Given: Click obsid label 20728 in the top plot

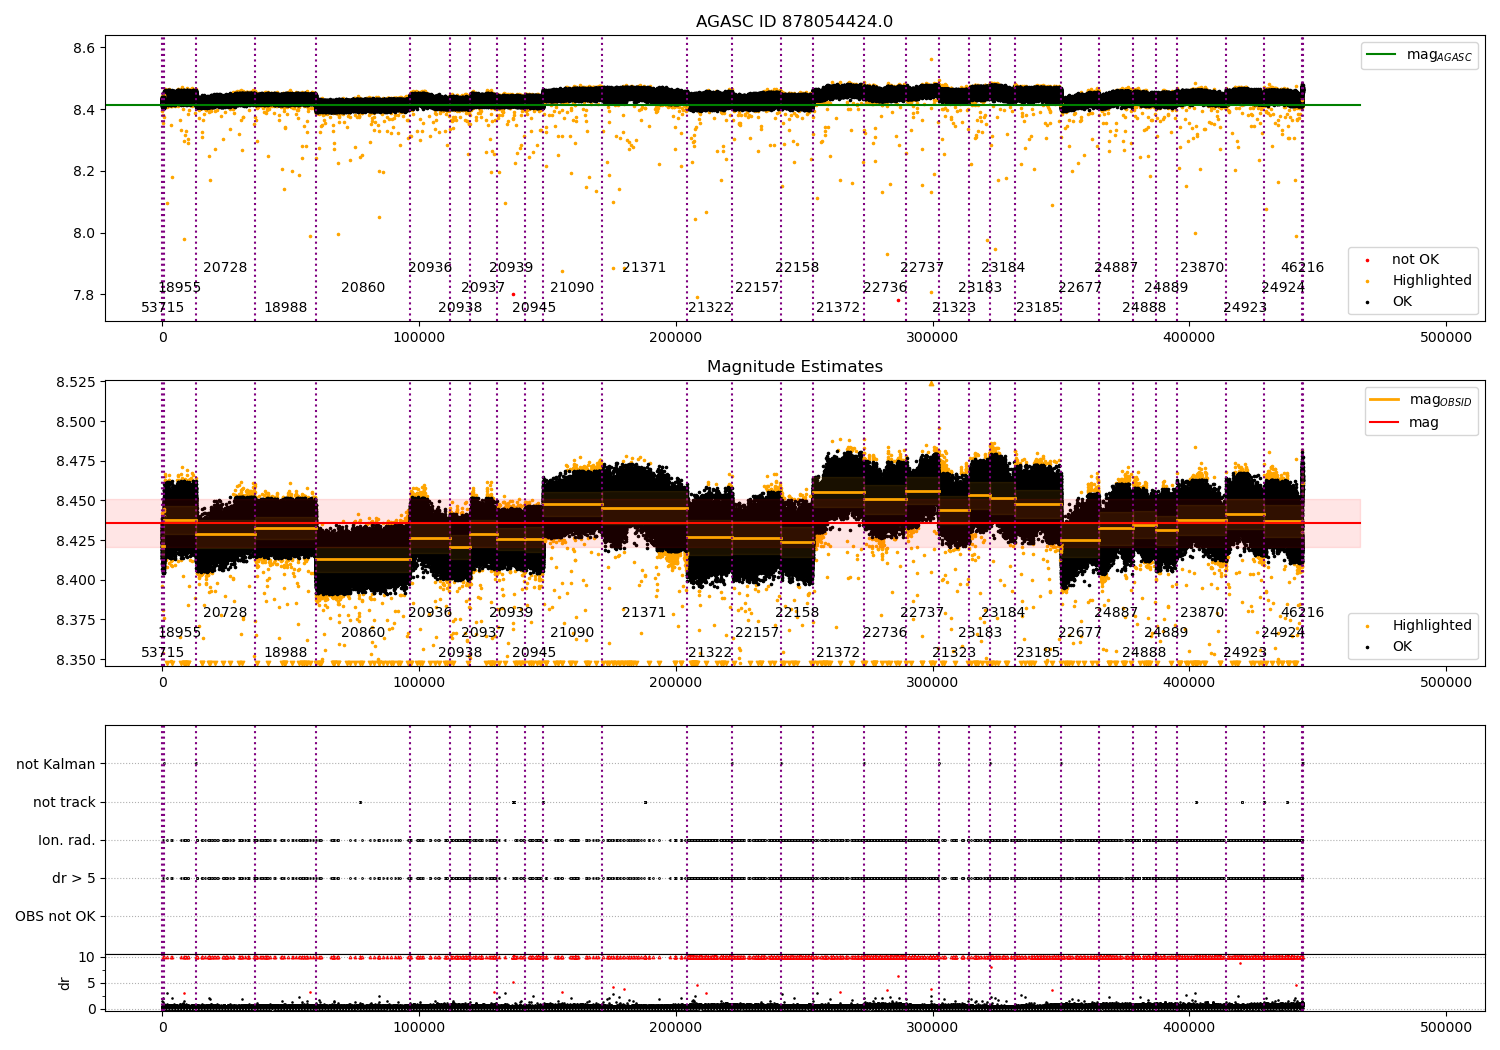Looking at the screenshot, I should (225, 267).
